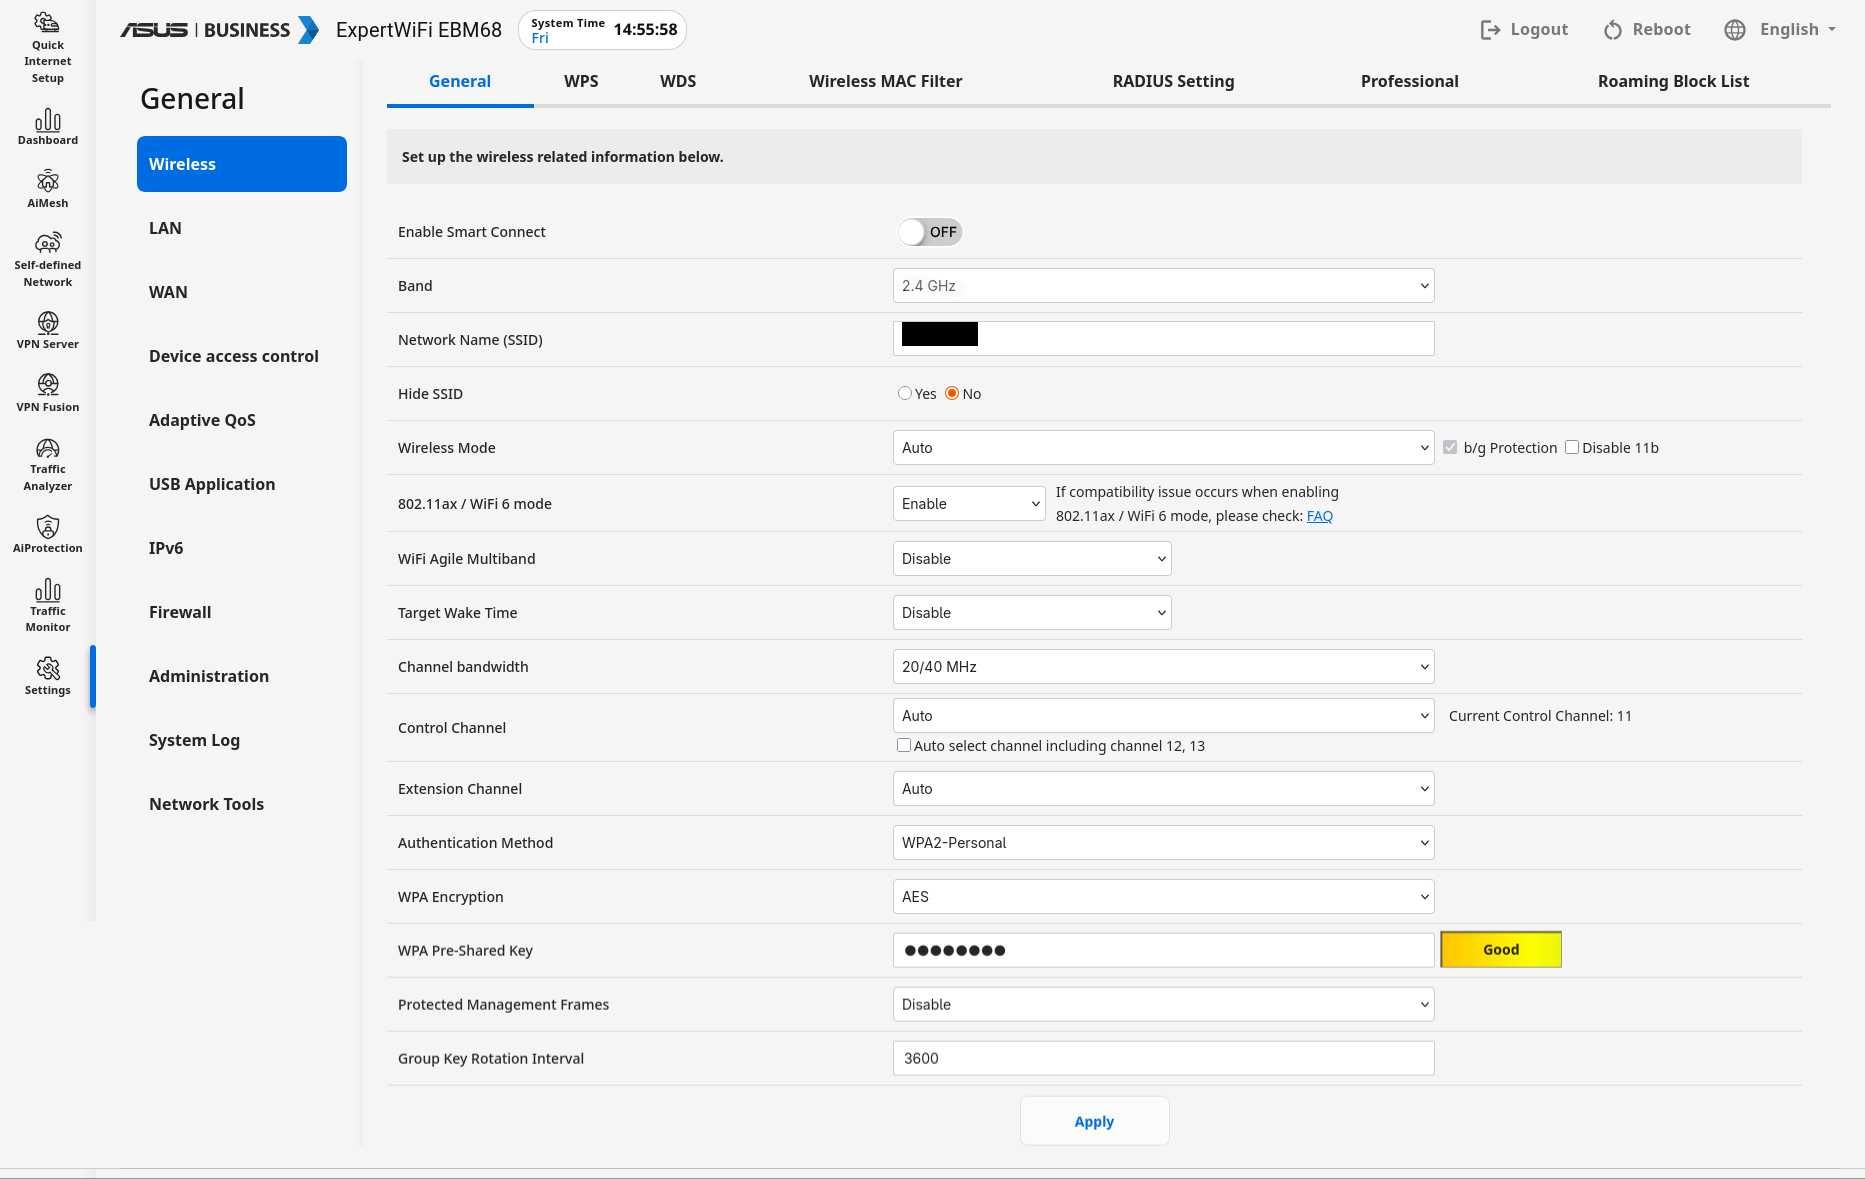Open Protected Management Frames dropdown
Screen dimensions: 1865x1179
coord(1163,1005)
